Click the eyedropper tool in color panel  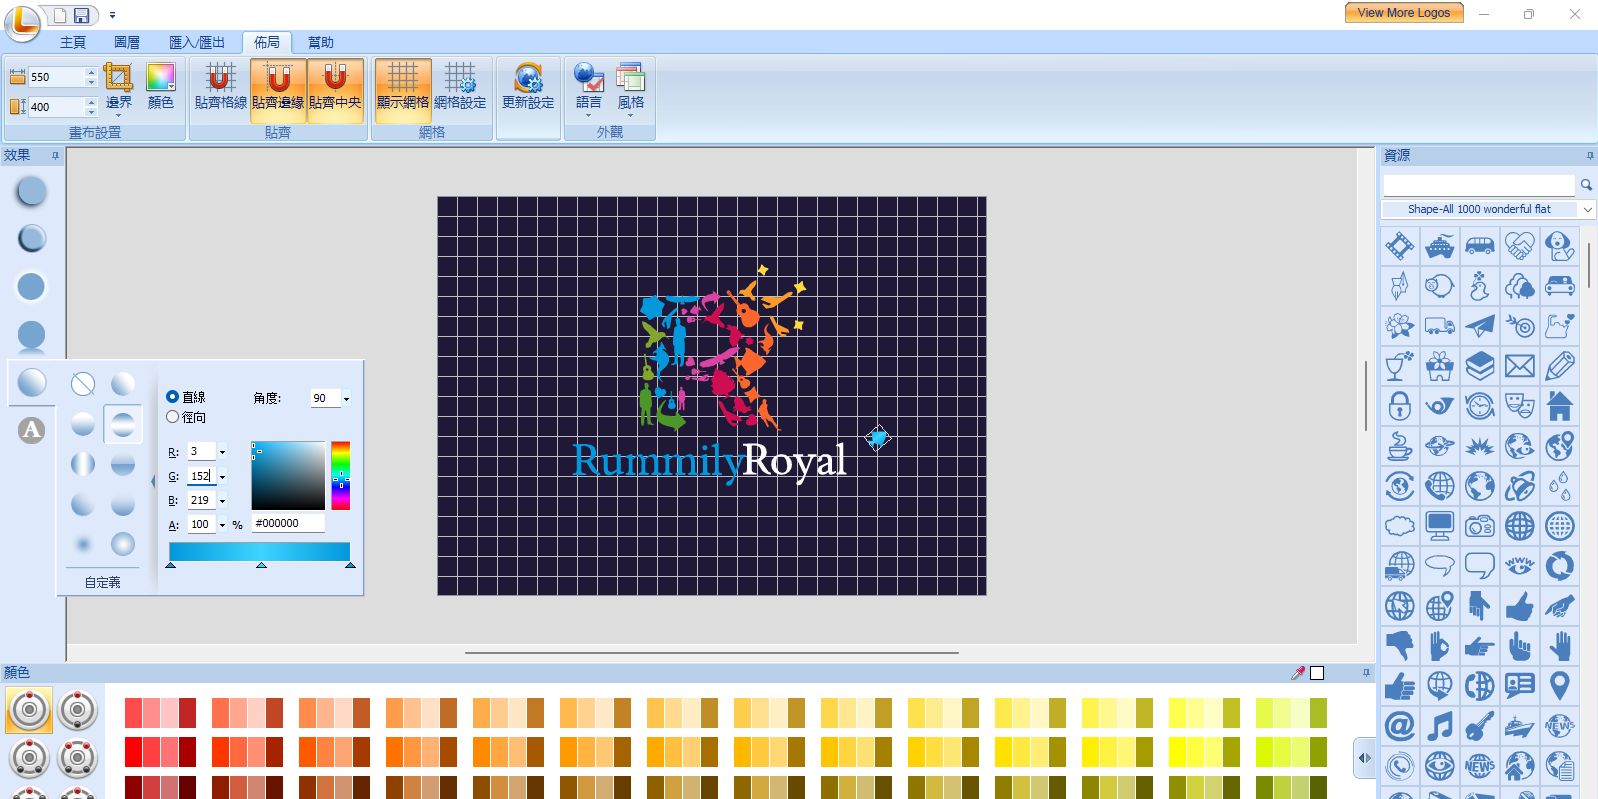tap(1298, 673)
